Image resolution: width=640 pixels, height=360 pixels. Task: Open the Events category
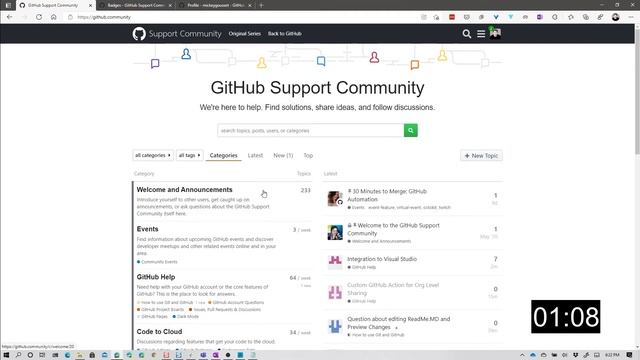tap(147, 229)
